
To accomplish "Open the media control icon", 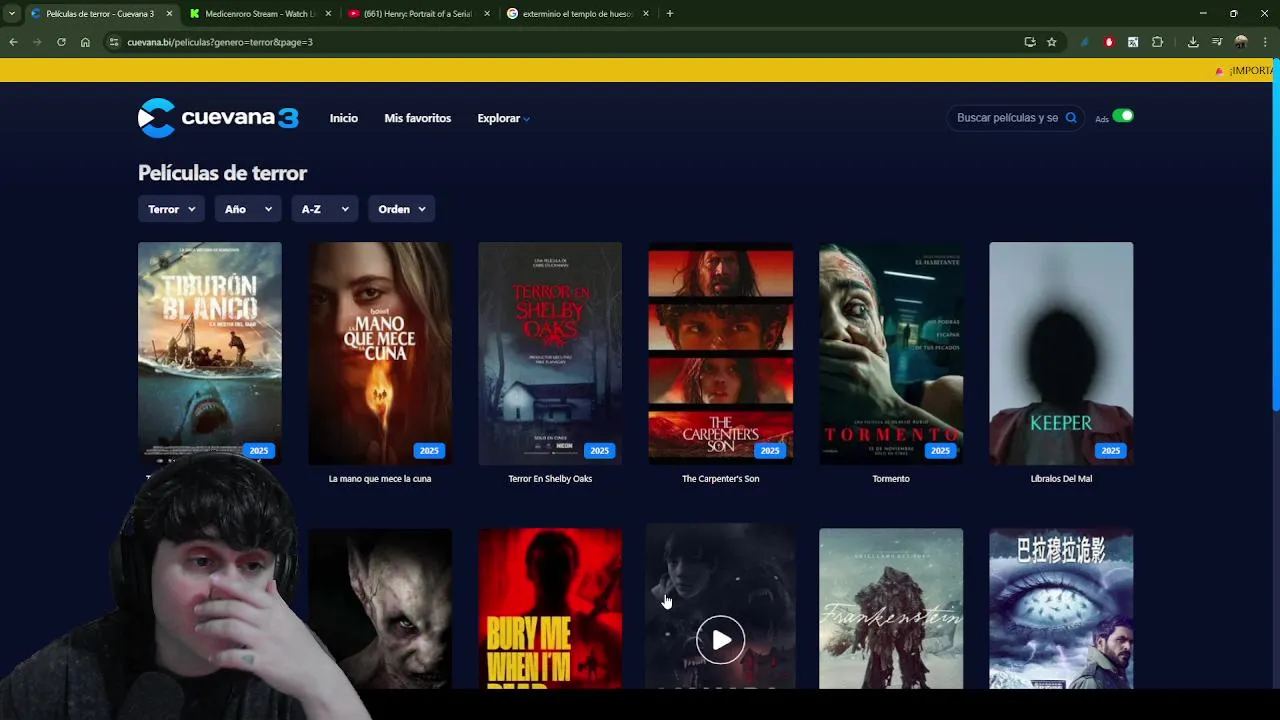I will [1217, 42].
